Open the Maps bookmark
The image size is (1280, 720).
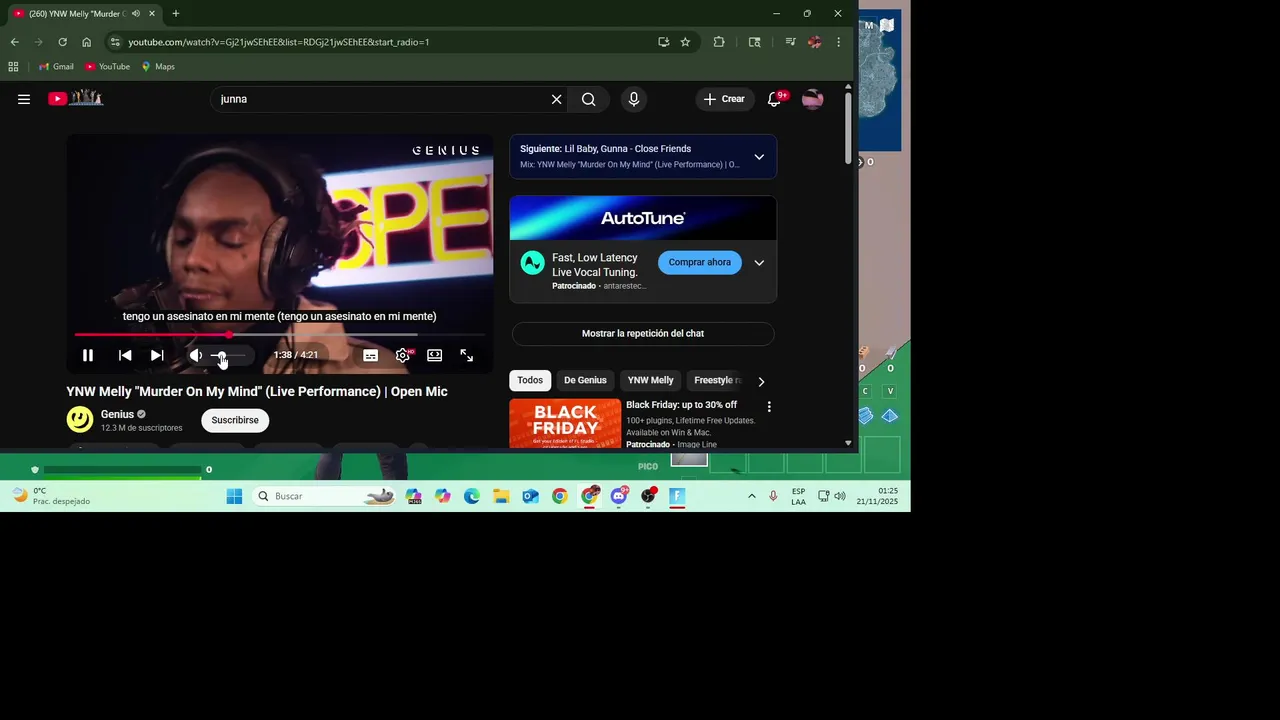[x=158, y=67]
